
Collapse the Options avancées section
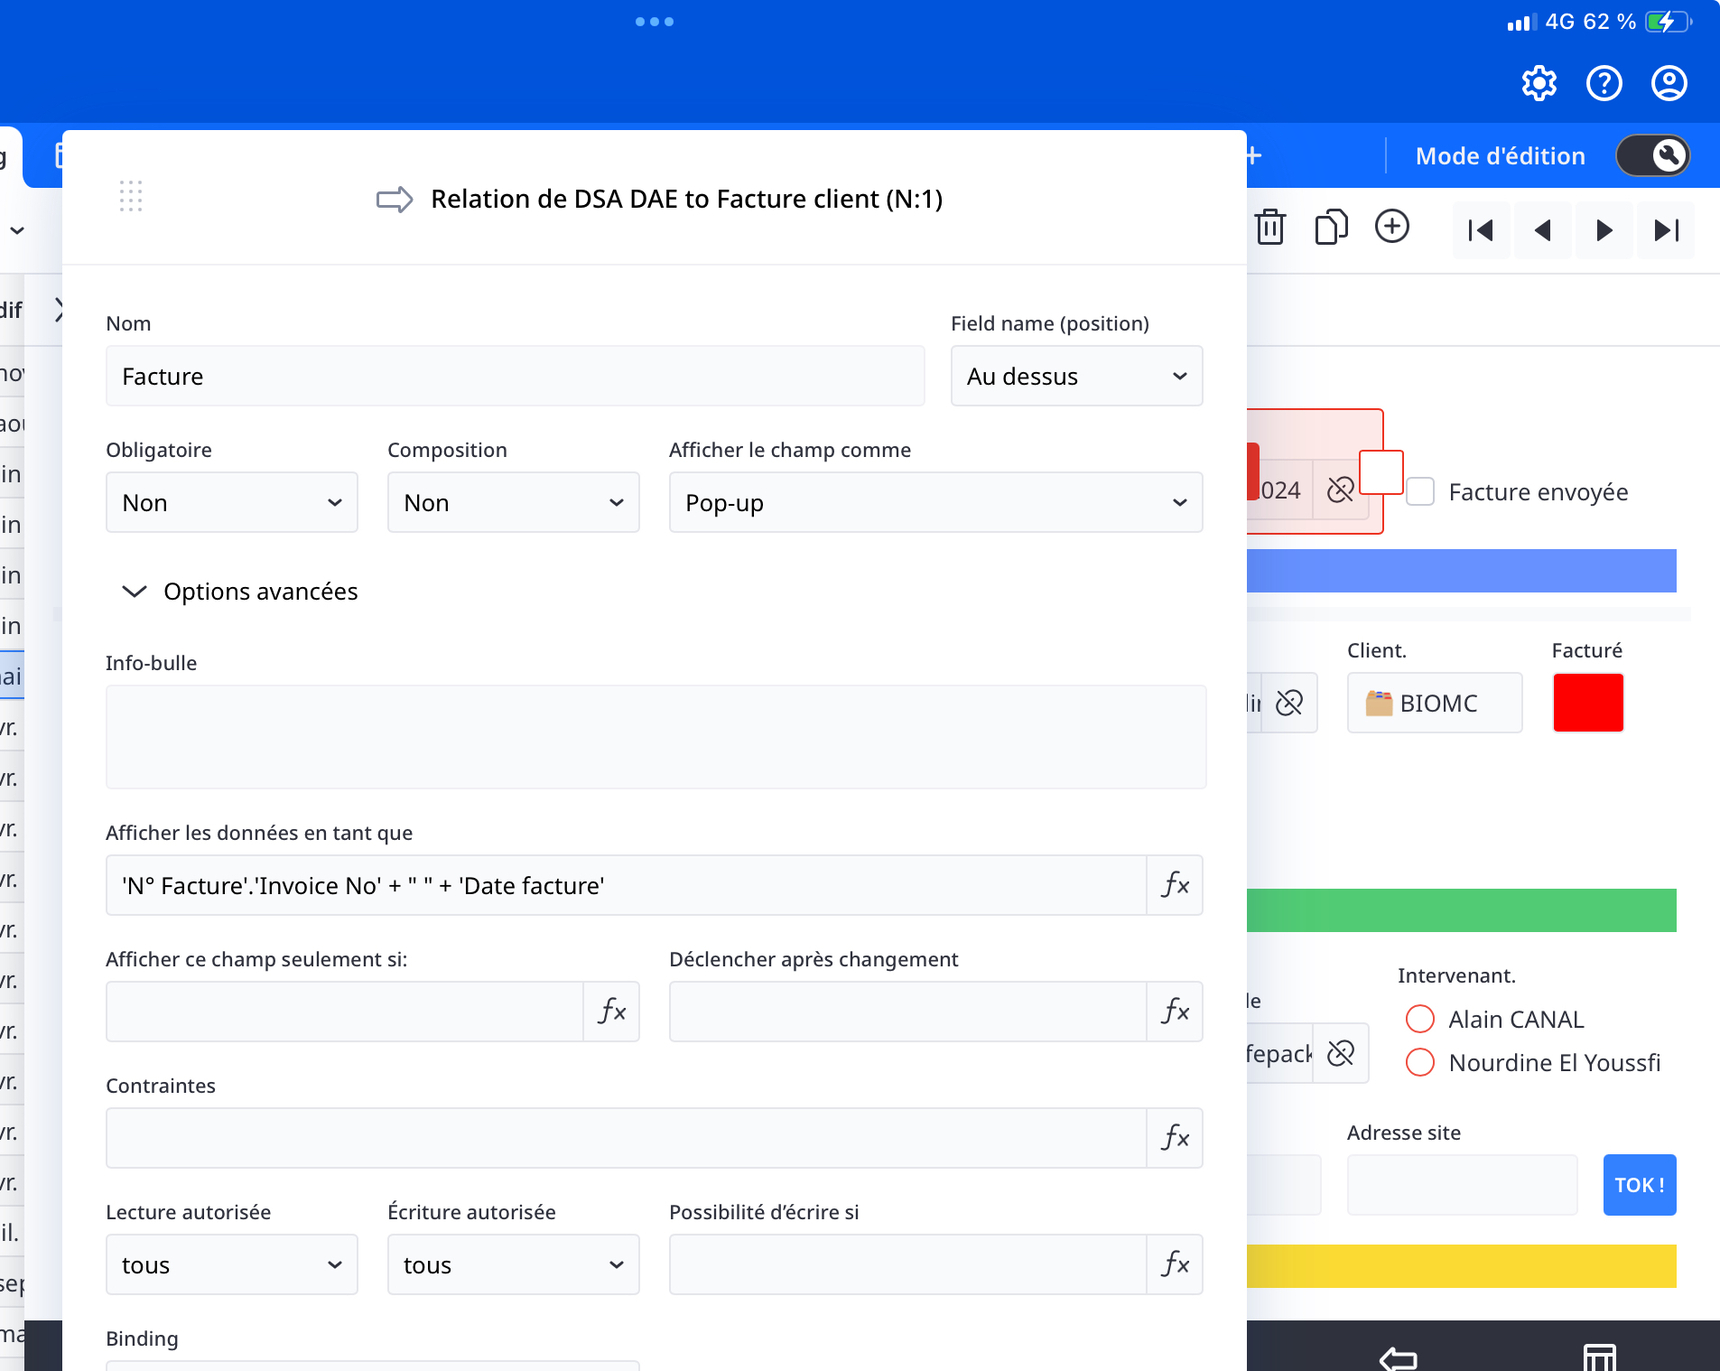click(134, 592)
